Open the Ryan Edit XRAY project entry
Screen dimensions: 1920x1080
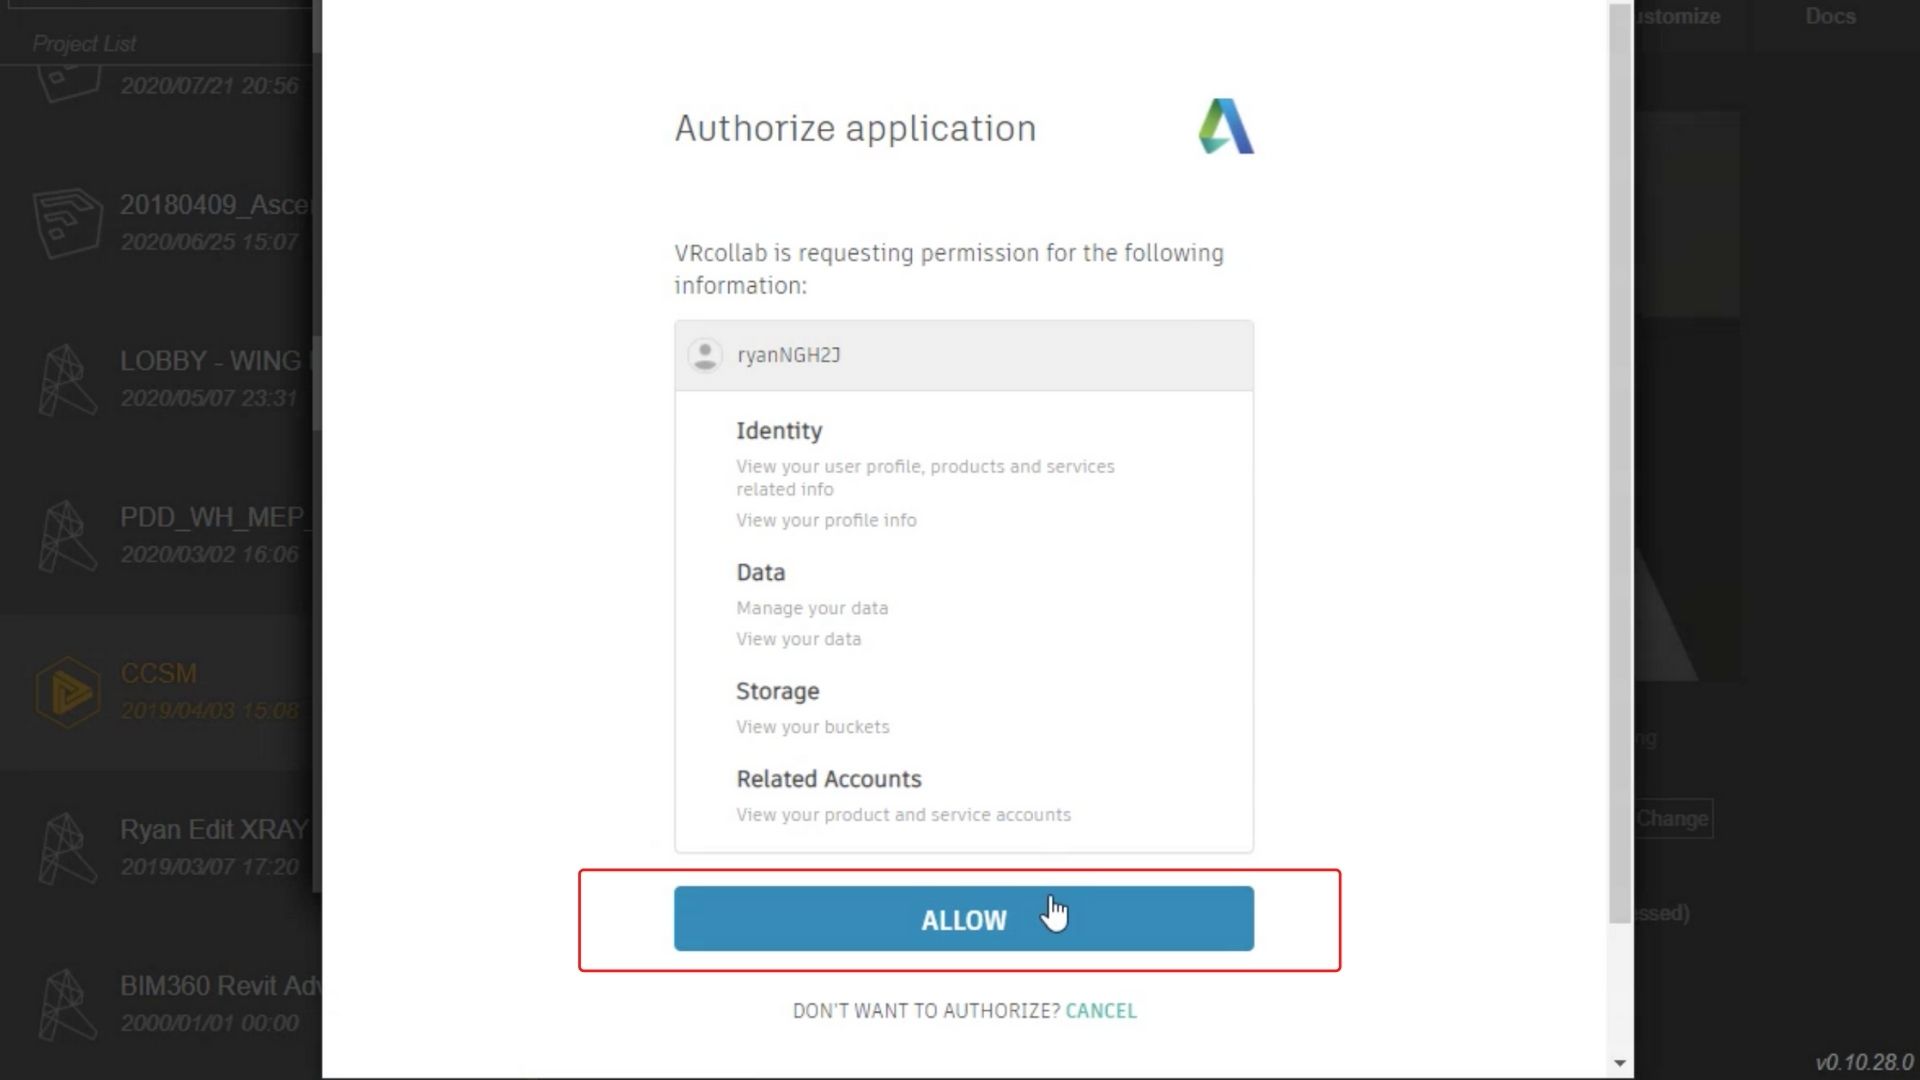pyautogui.click(x=214, y=830)
